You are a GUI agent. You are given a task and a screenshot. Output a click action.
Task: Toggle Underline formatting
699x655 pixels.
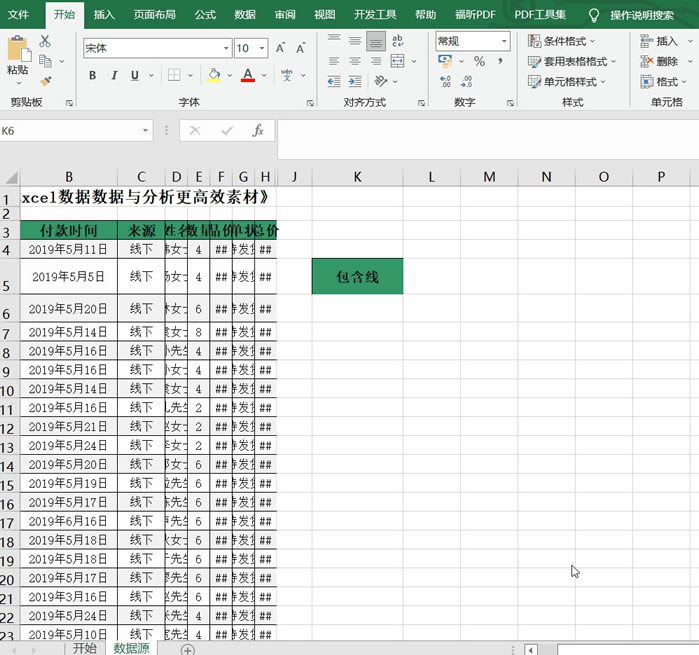click(135, 76)
